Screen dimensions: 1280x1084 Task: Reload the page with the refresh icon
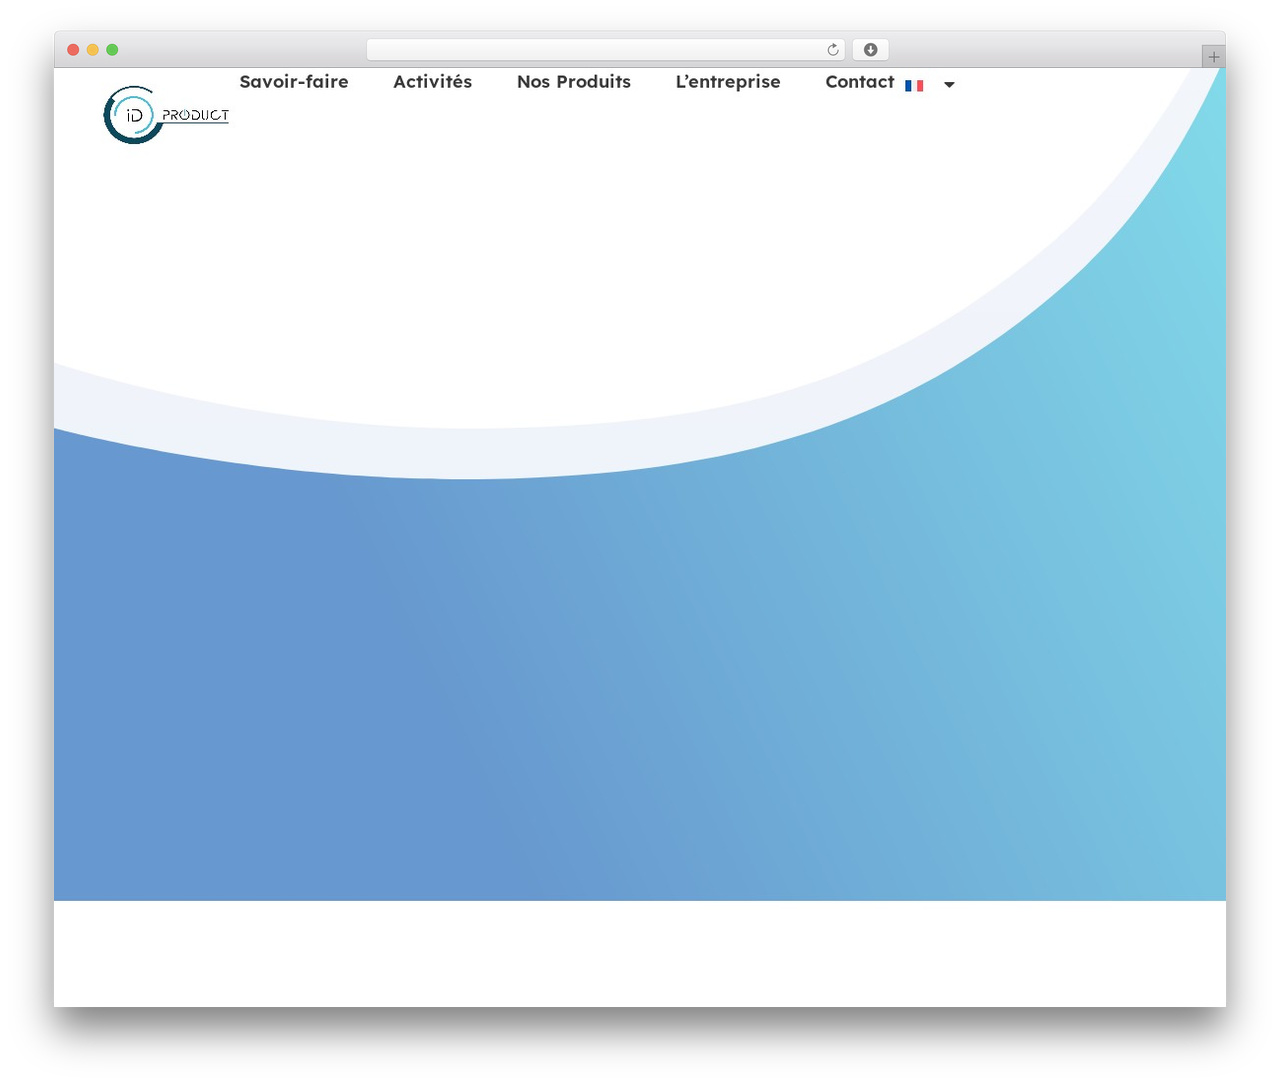click(832, 50)
